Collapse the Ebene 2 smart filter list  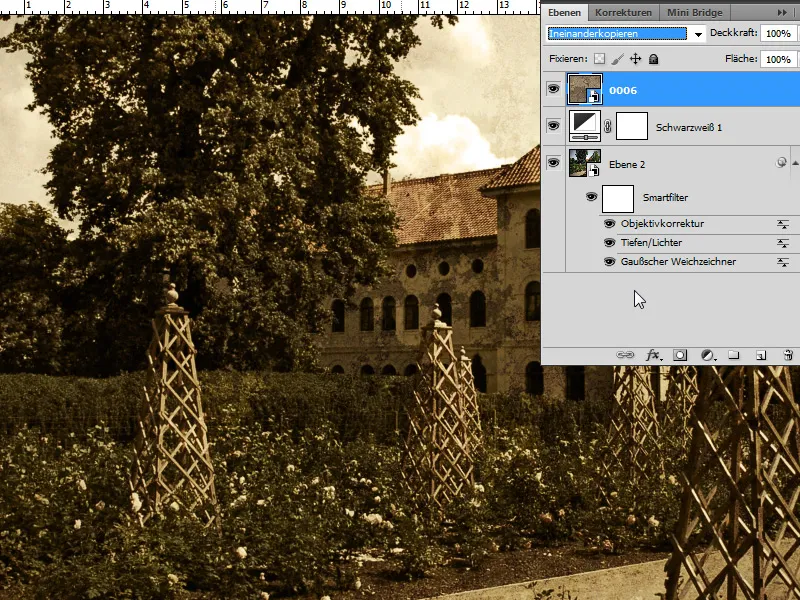point(795,163)
